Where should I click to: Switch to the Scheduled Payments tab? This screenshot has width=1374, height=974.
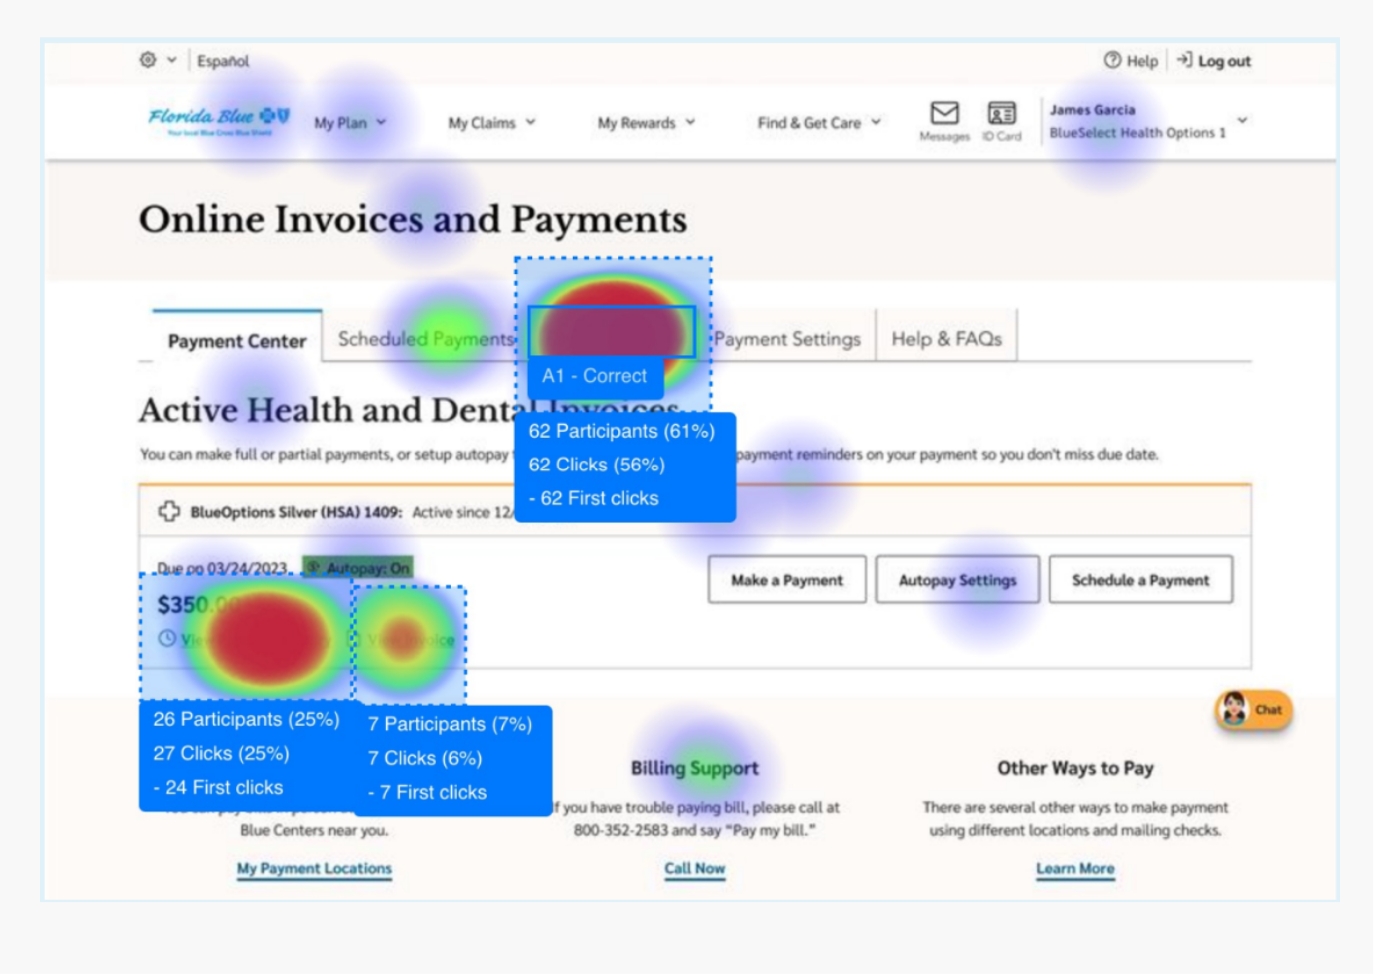(x=424, y=339)
